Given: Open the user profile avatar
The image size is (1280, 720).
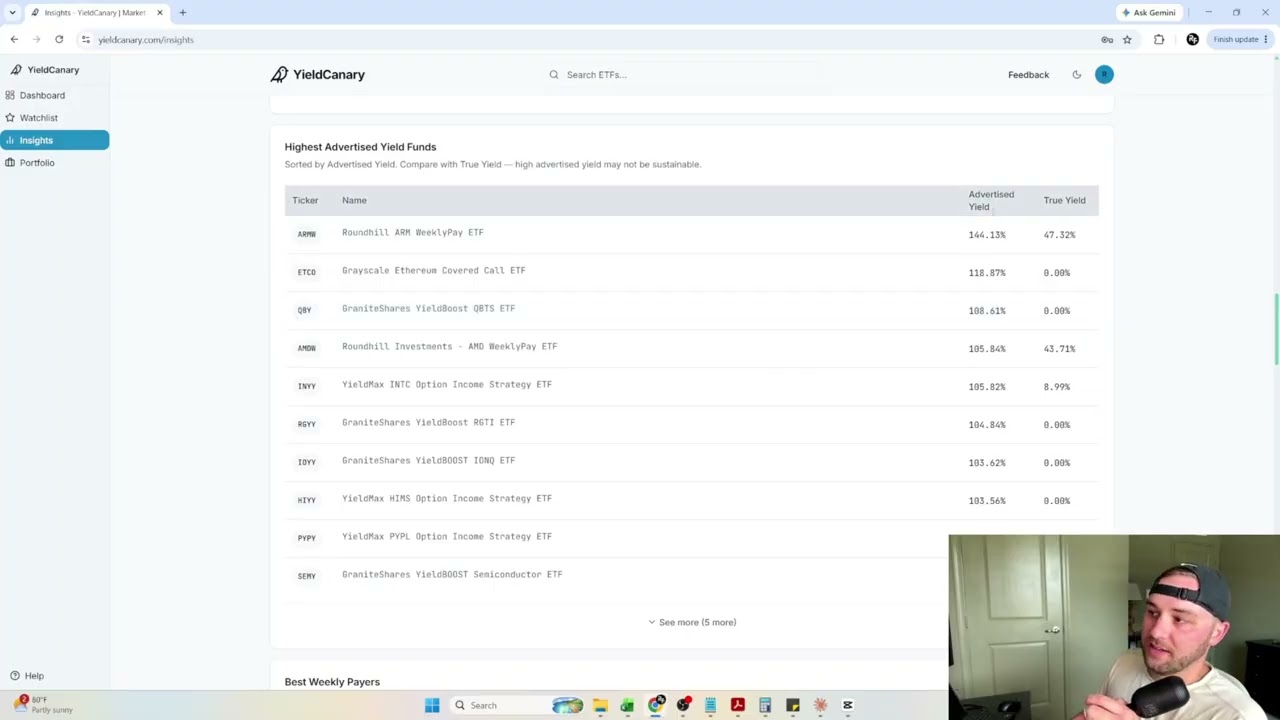Looking at the screenshot, I should click(1104, 75).
